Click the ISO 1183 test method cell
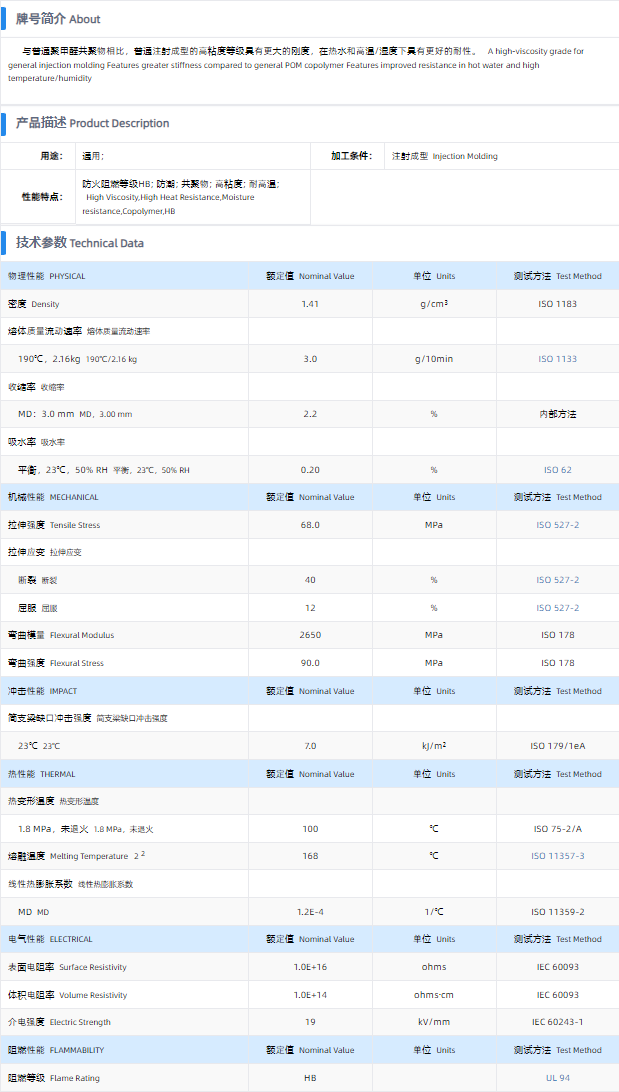 point(557,304)
